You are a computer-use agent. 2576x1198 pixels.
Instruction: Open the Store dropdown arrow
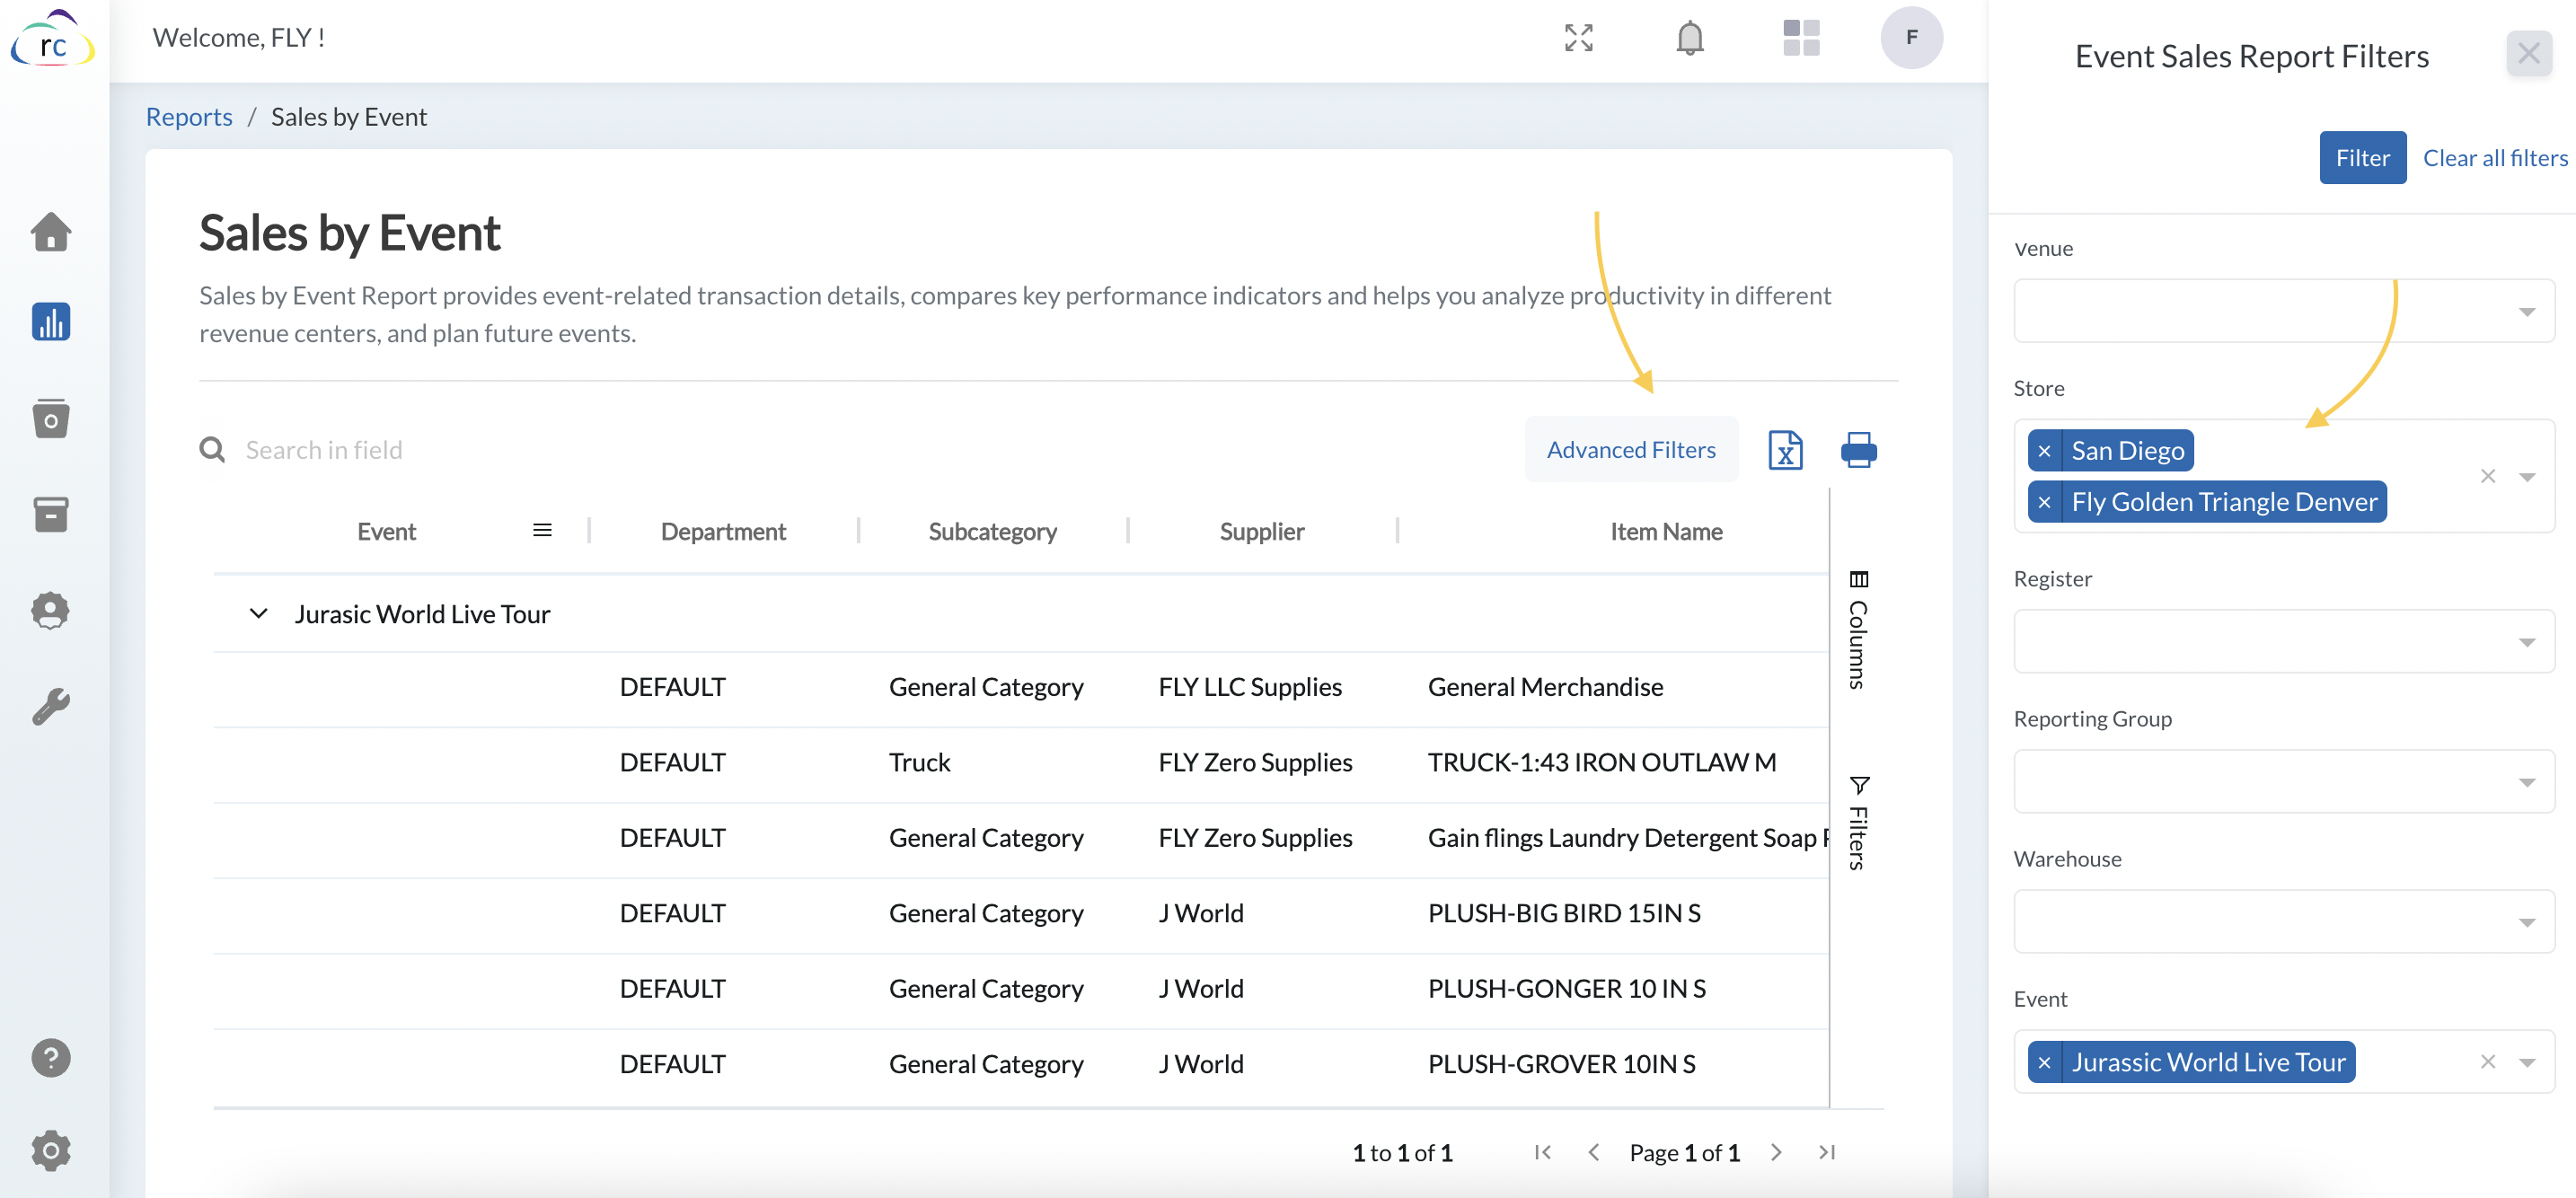tap(2527, 477)
